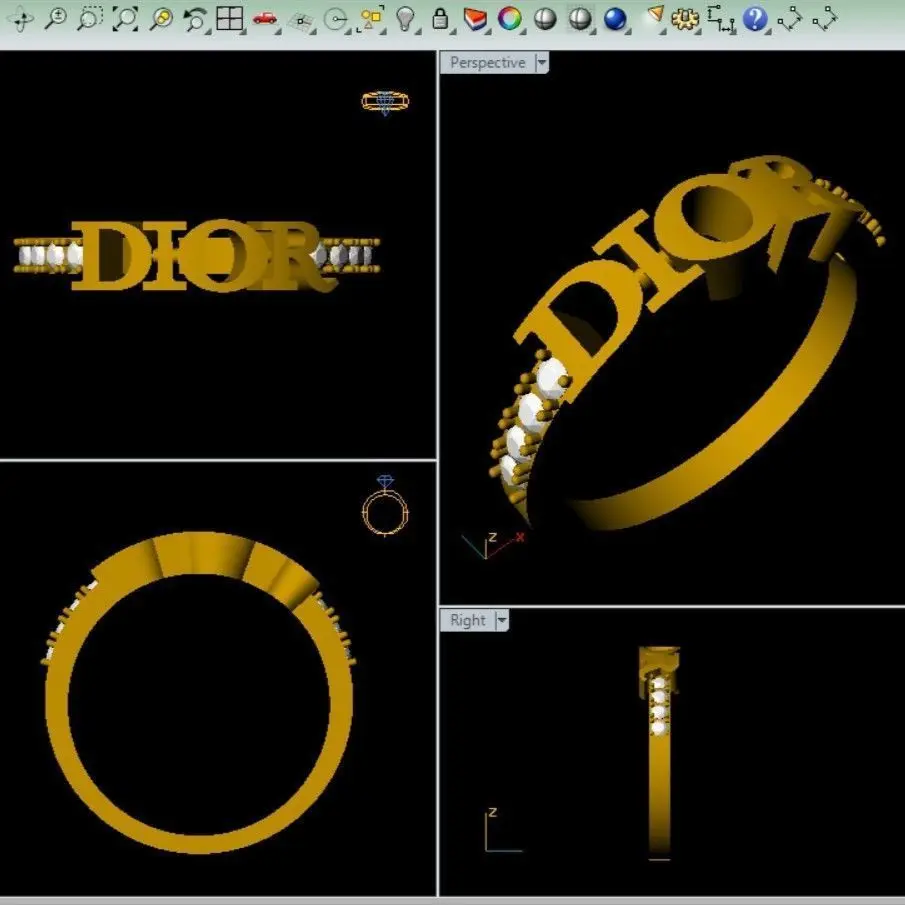Click the padlock Lock Objects icon
905x905 pixels.
pyautogui.click(x=440, y=18)
